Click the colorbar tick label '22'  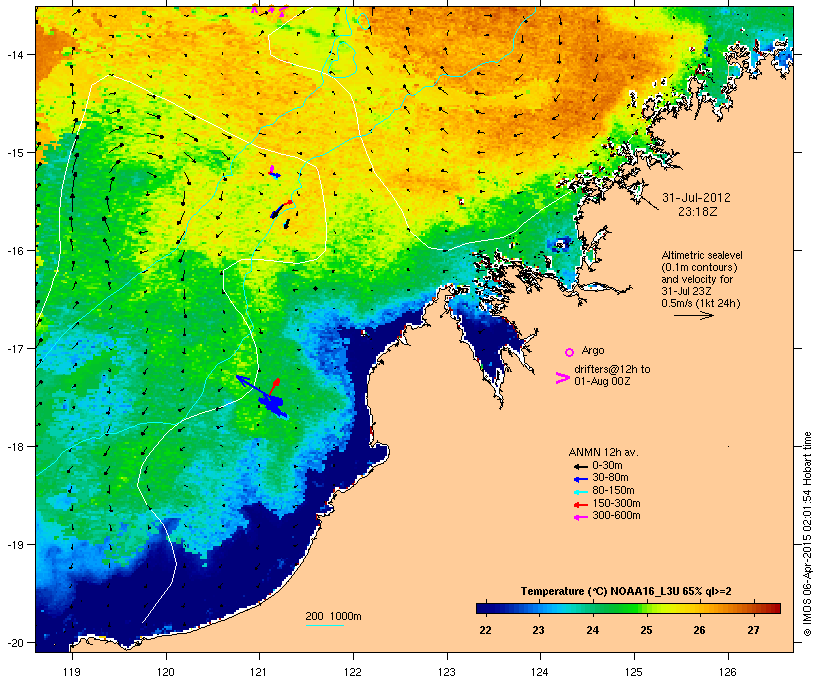coord(485,630)
